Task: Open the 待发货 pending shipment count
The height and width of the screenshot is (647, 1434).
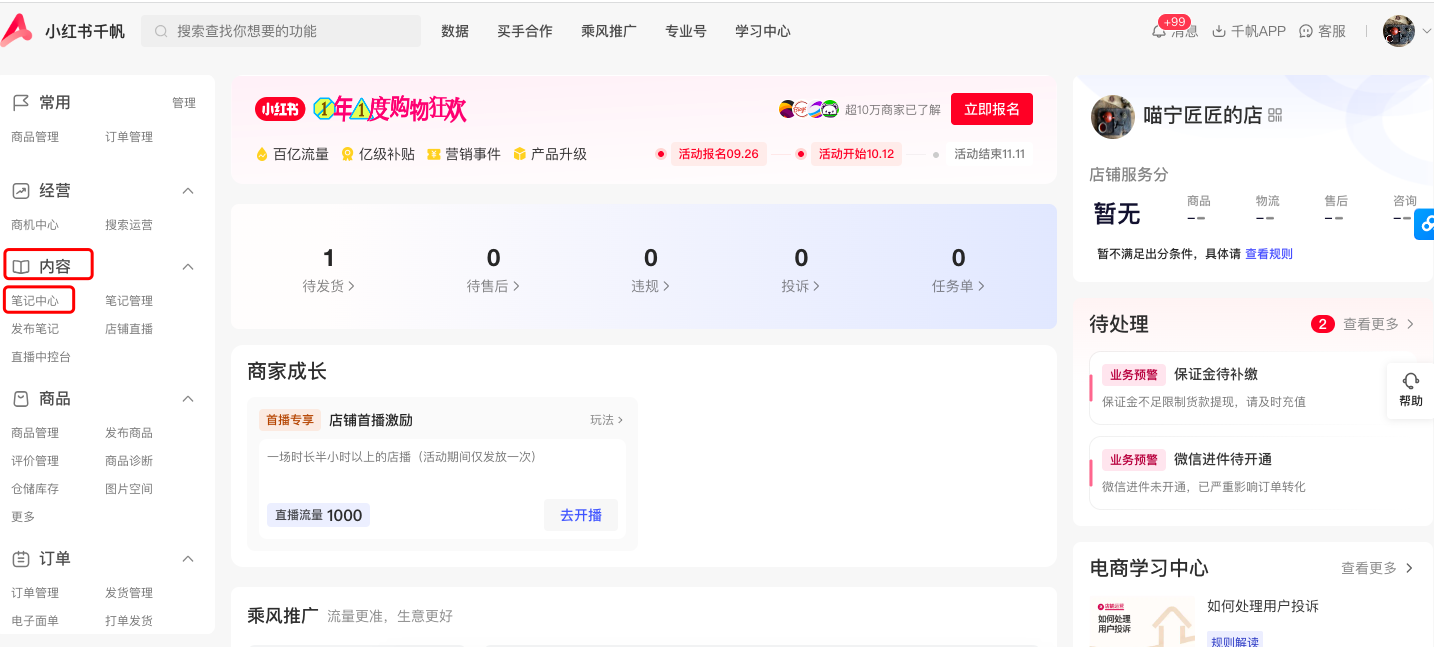Action: click(329, 270)
